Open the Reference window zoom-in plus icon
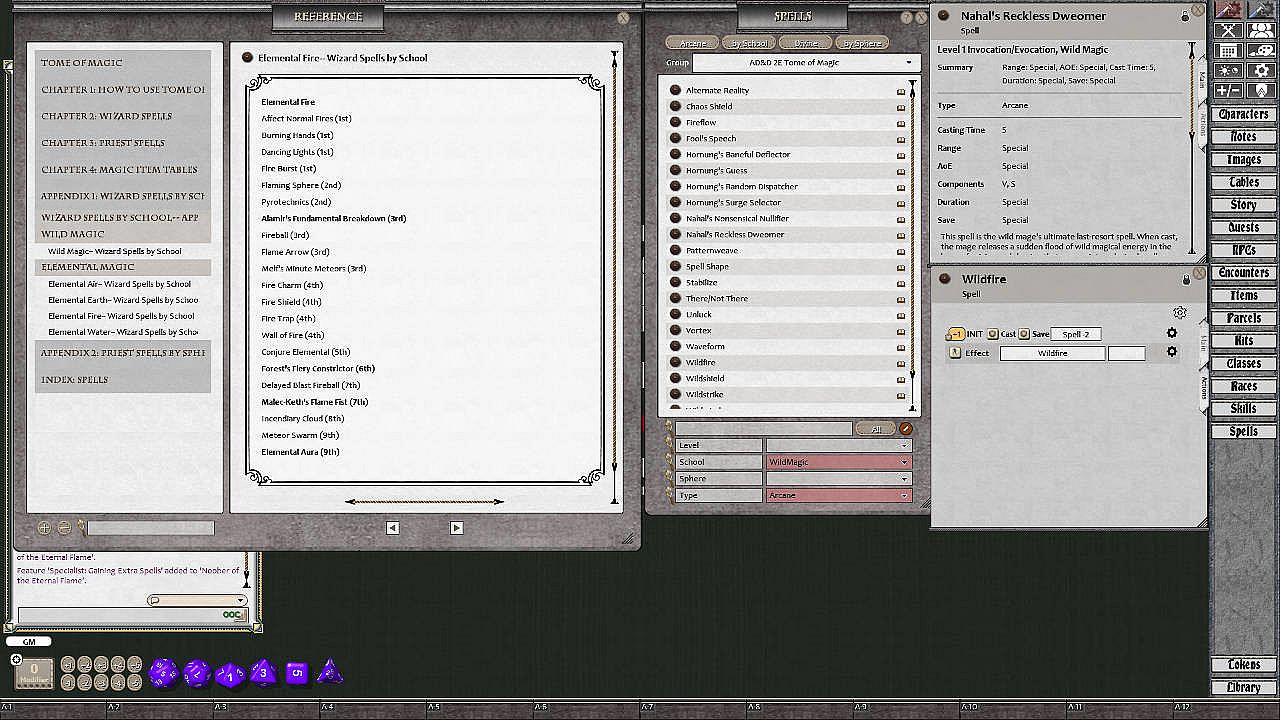Screen dimensions: 1280x720 [44, 527]
